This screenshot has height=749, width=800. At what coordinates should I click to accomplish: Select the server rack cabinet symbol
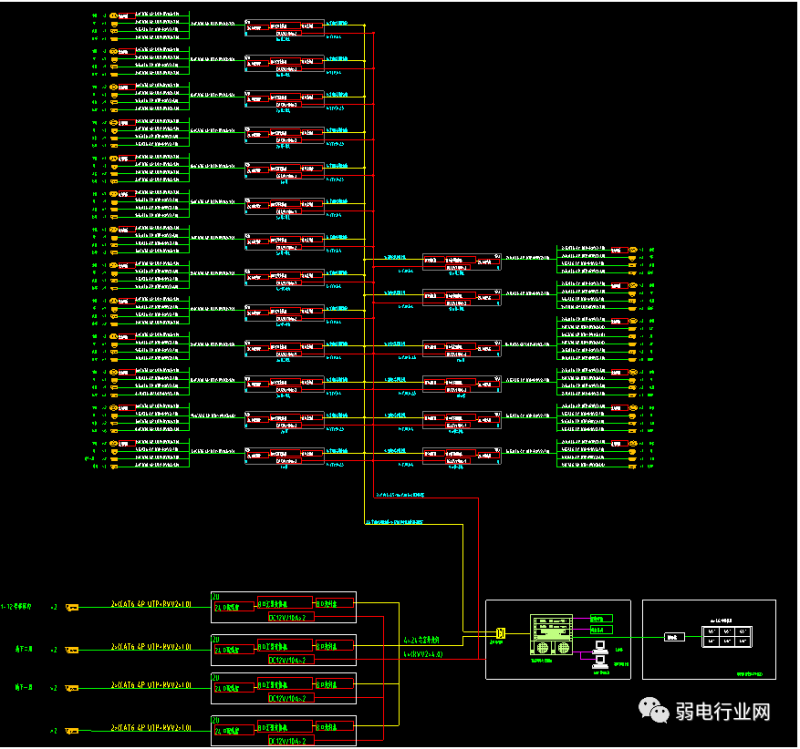pyautogui.click(x=550, y=634)
